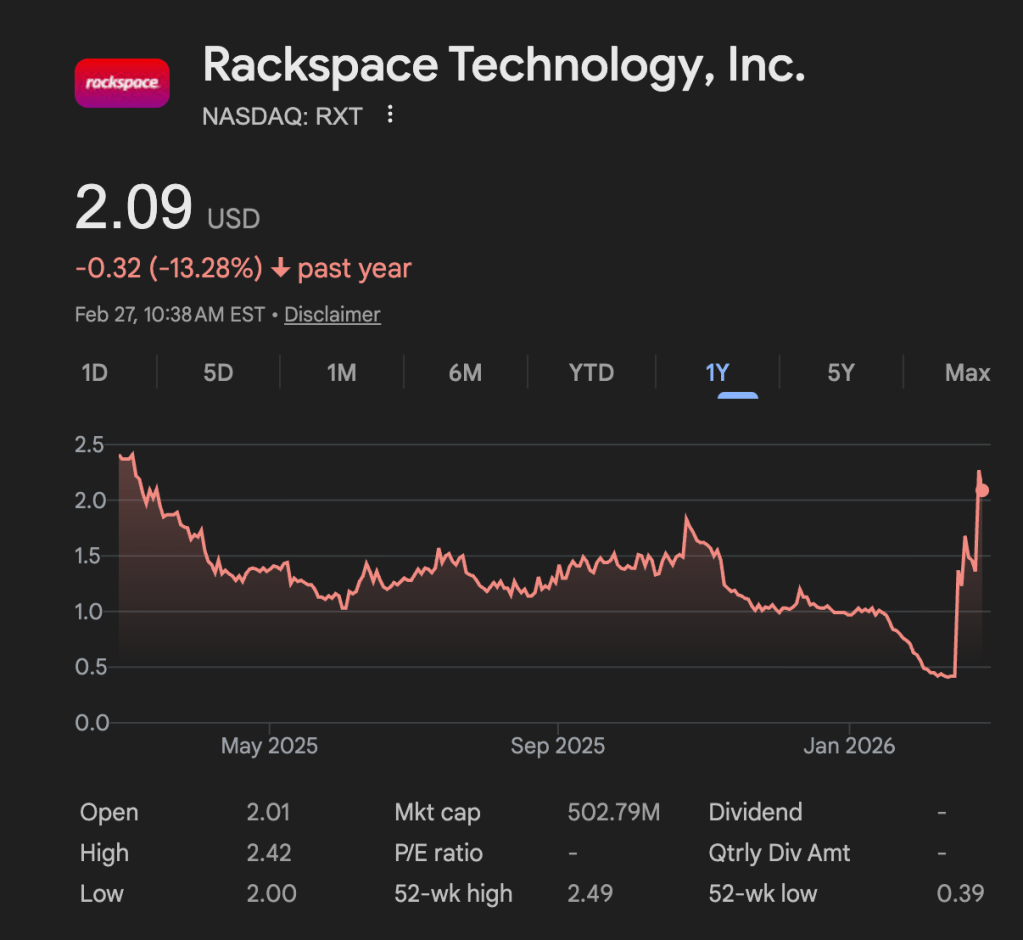Screen dimensions: 1023x940
Task: Select the 1D time range tab
Action: (94, 373)
